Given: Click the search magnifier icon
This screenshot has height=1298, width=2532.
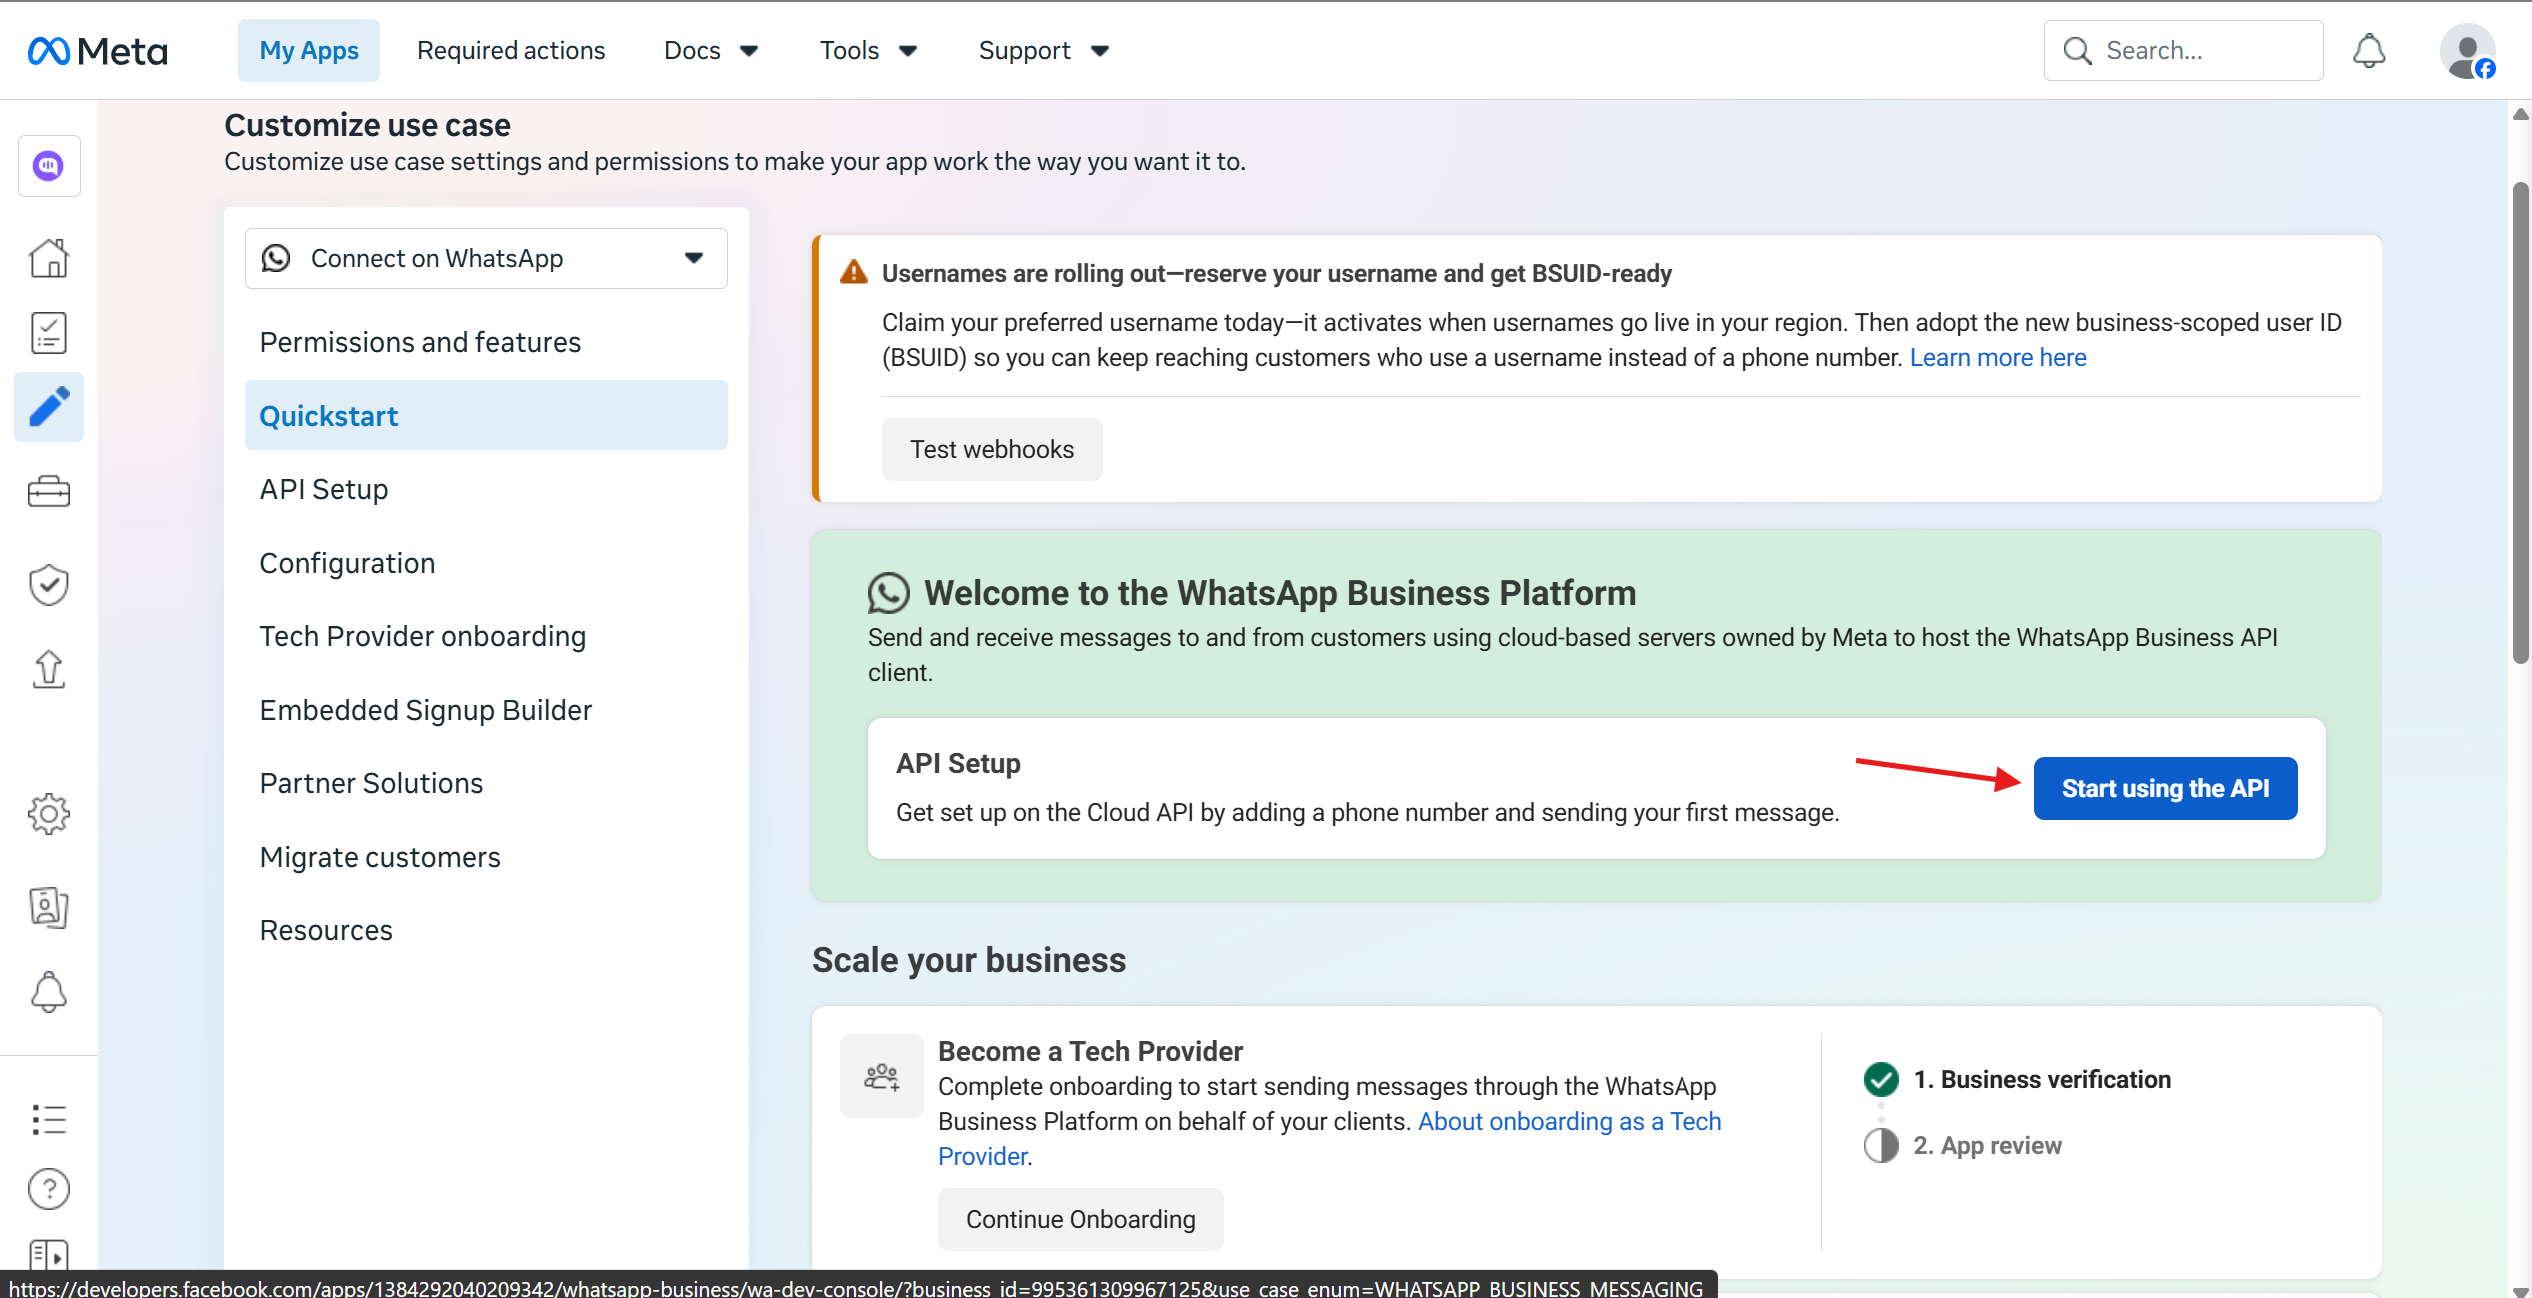Looking at the screenshot, I should tap(2077, 51).
